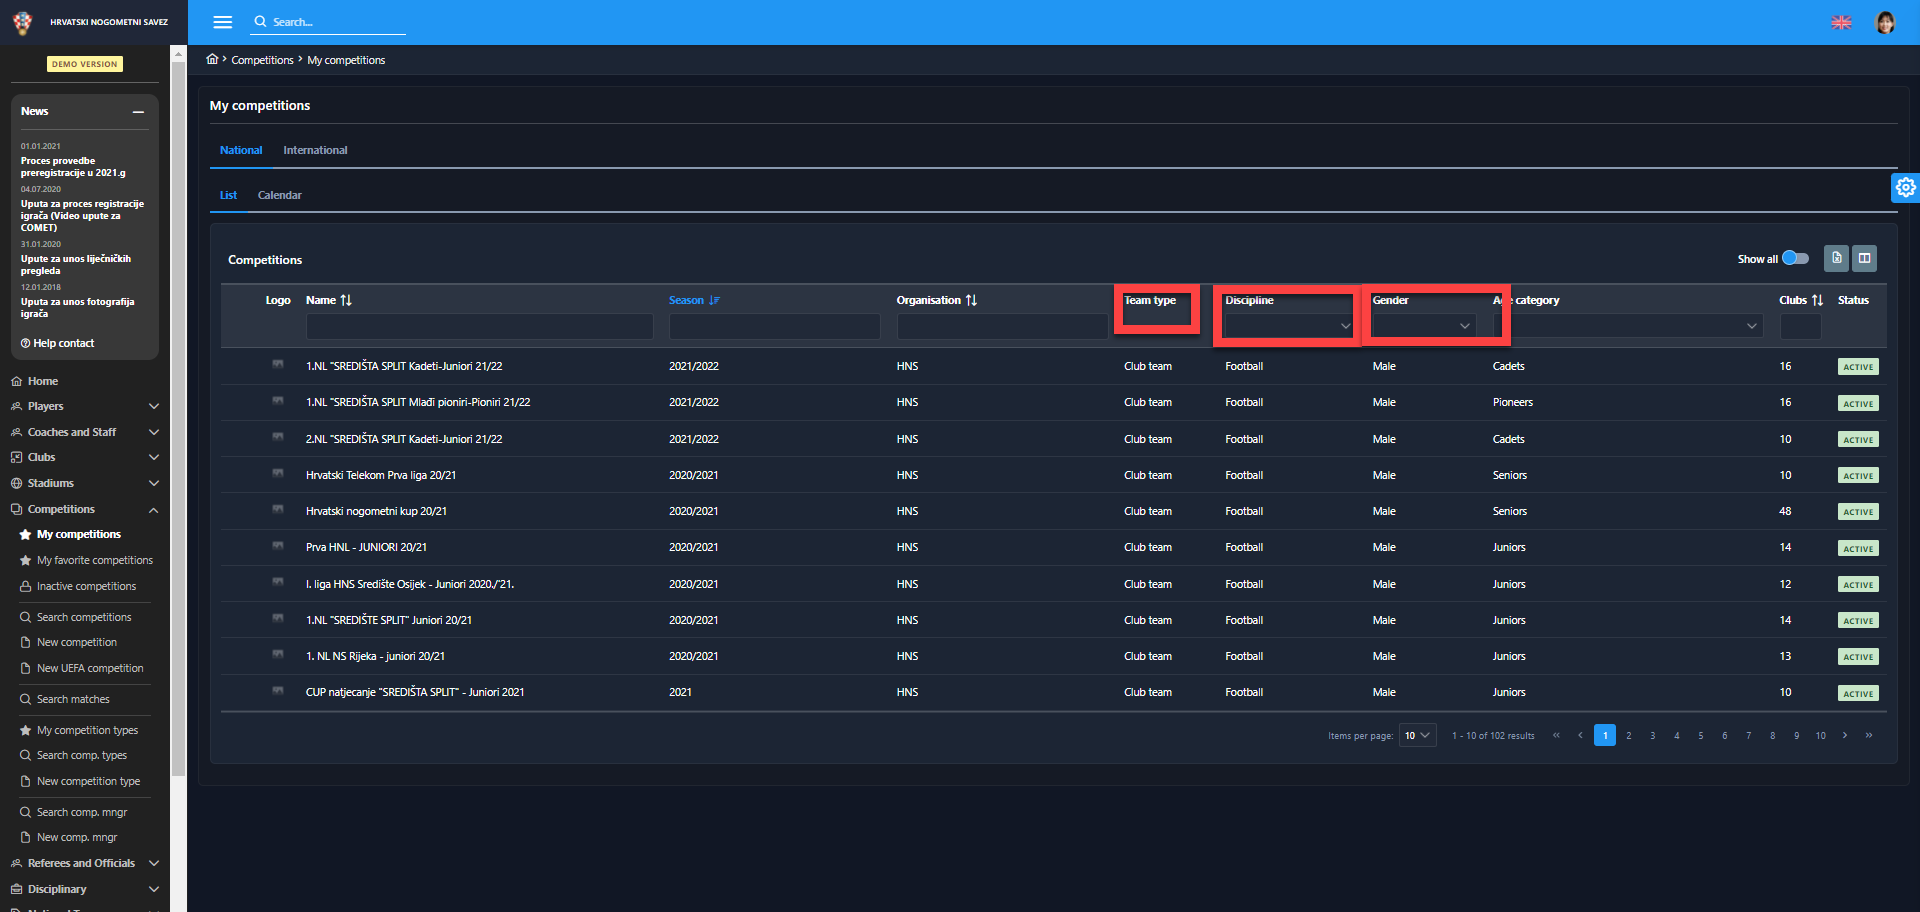Open the user profile avatar
The width and height of the screenshot is (1920, 912).
pyautogui.click(x=1885, y=22)
